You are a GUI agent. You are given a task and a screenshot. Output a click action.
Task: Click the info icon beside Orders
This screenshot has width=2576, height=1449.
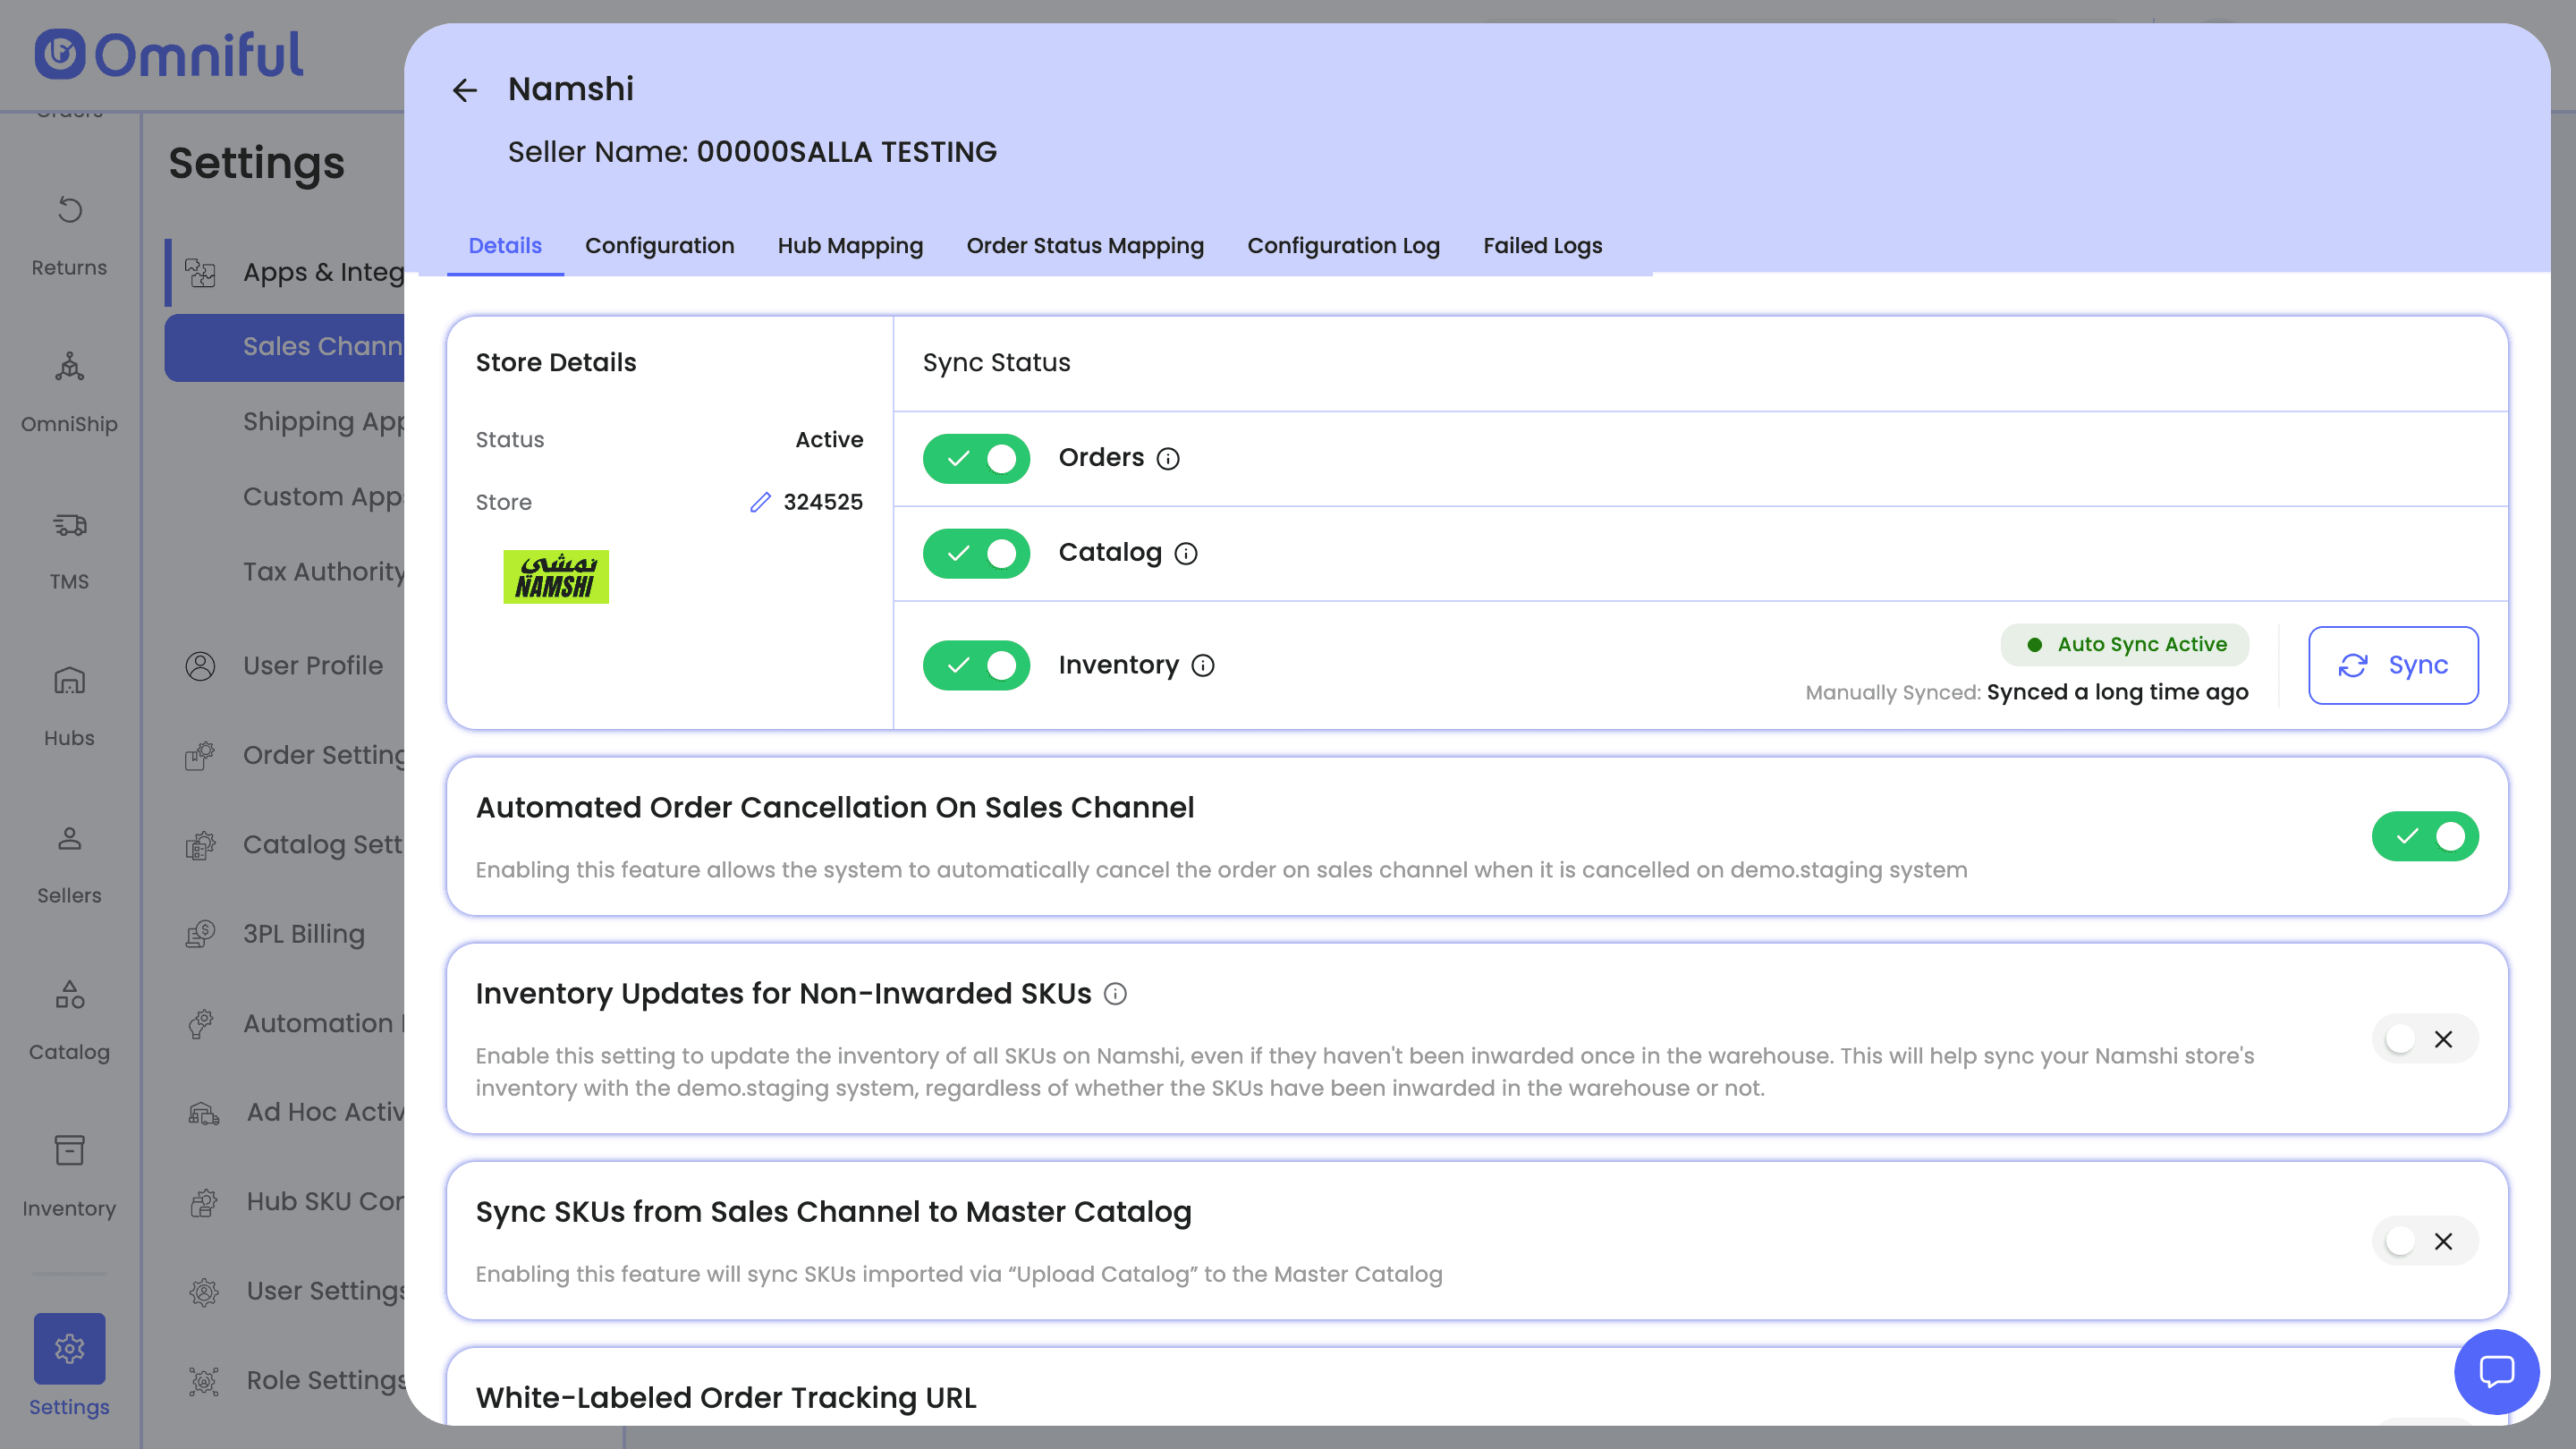coord(1167,458)
